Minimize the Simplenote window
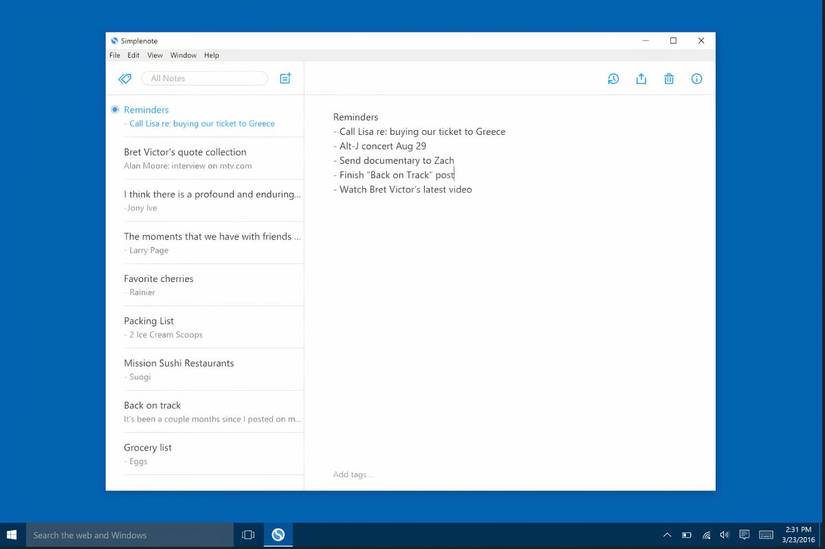This screenshot has width=825, height=549. (646, 41)
